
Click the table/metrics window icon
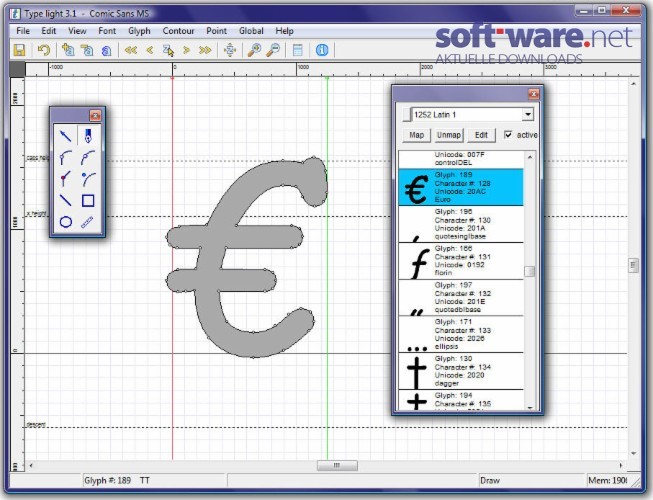coord(298,50)
